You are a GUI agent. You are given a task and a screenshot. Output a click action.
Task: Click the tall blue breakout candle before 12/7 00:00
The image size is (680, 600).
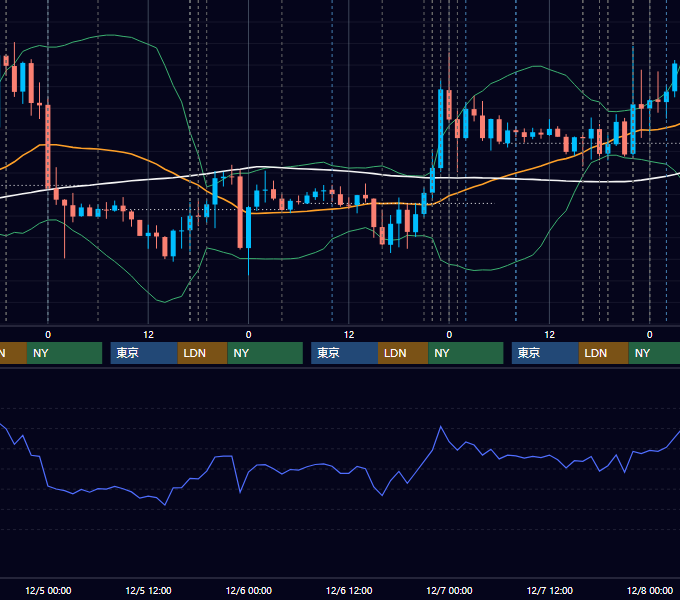click(x=441, y=128)
